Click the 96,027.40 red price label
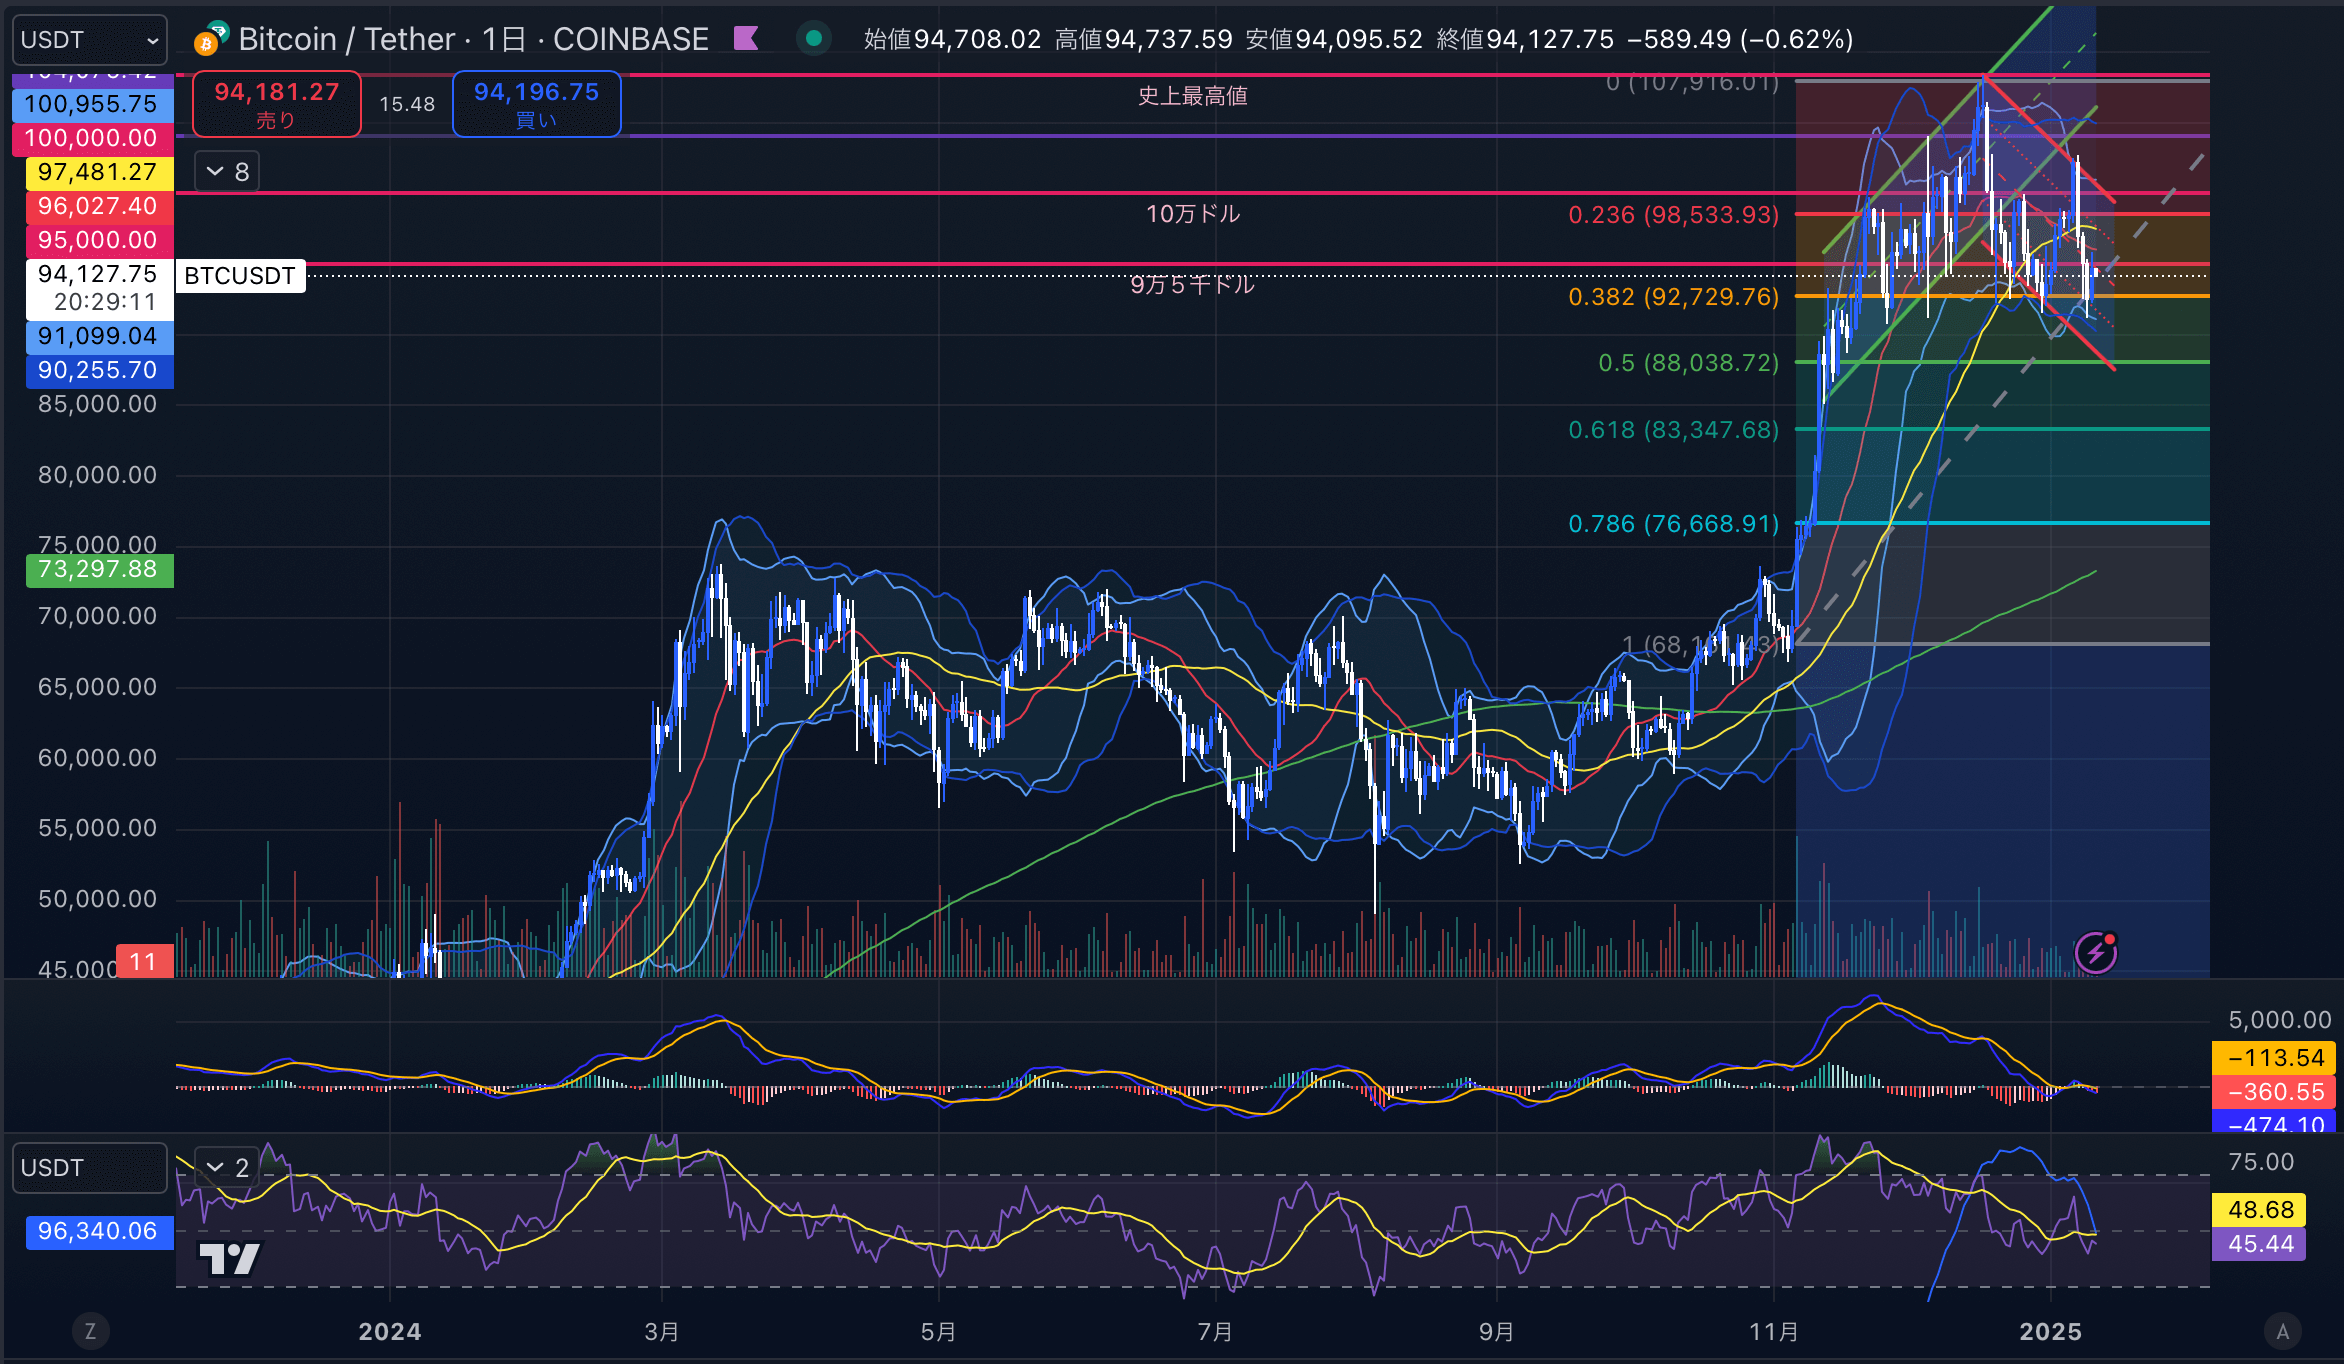Image resolution: width=2344 pixels, height=1364 pixels. coord(98,206)
